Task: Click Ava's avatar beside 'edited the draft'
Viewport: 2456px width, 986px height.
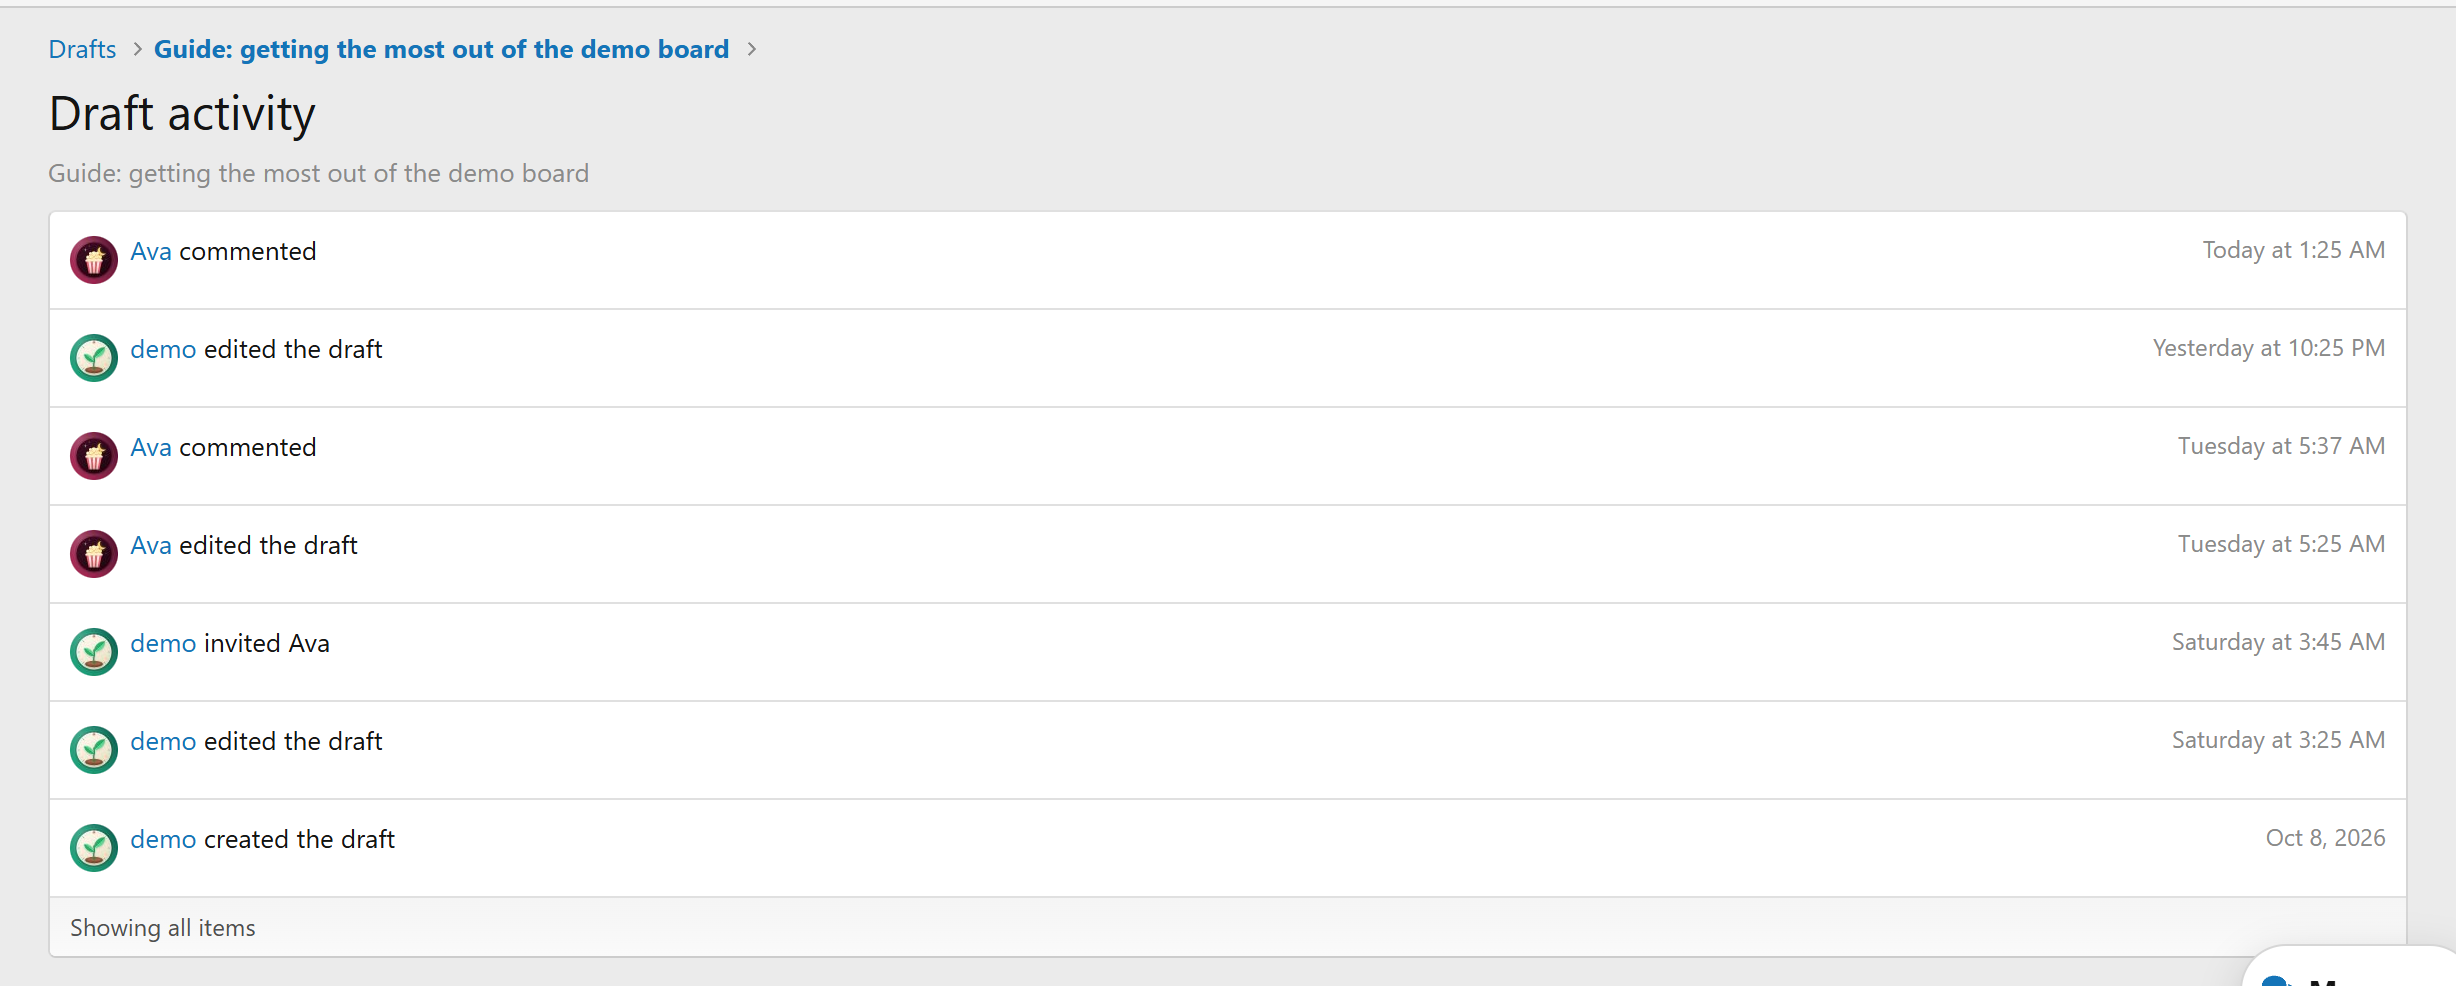Action: tap(94, 554)
